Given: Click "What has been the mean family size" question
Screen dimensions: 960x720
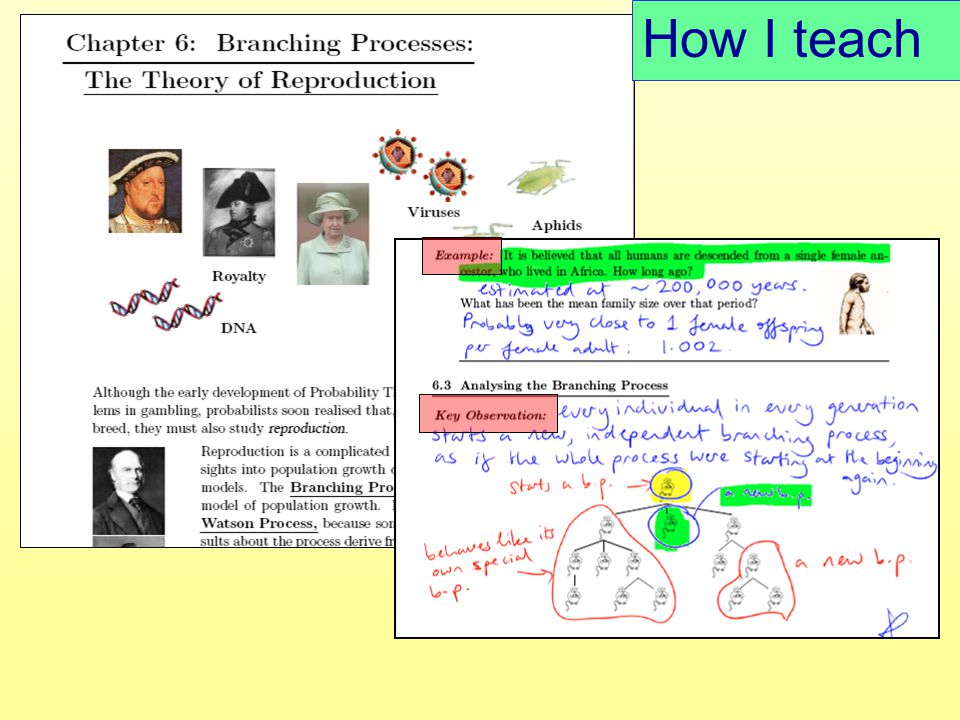Looking at the screenshot, I should tap(609, 304).
